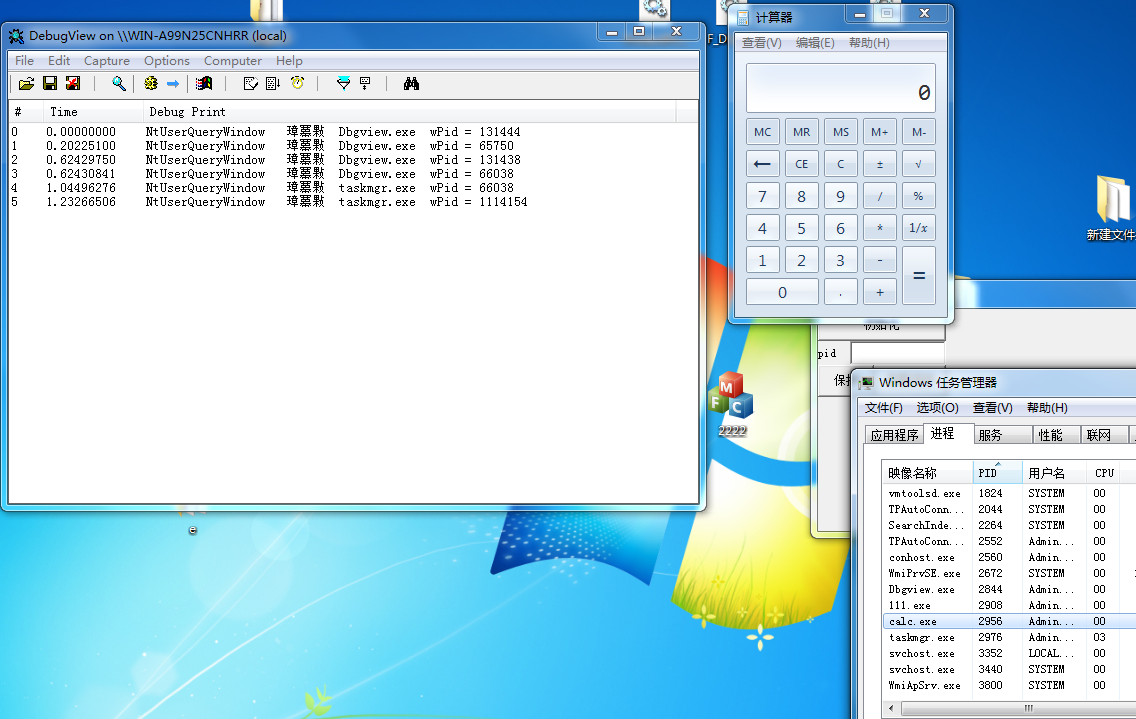Click the square root calculator button
The image size is (1136, 719).
919,164
